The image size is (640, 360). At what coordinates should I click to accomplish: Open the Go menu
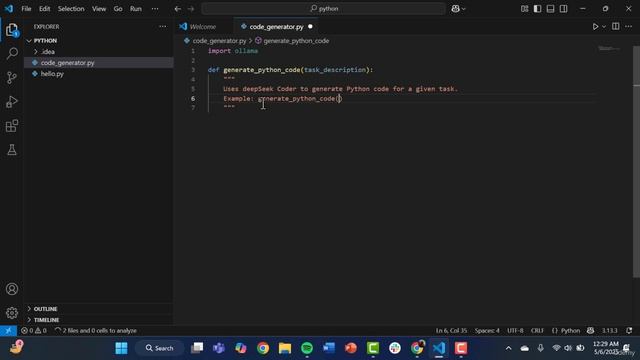118,9
